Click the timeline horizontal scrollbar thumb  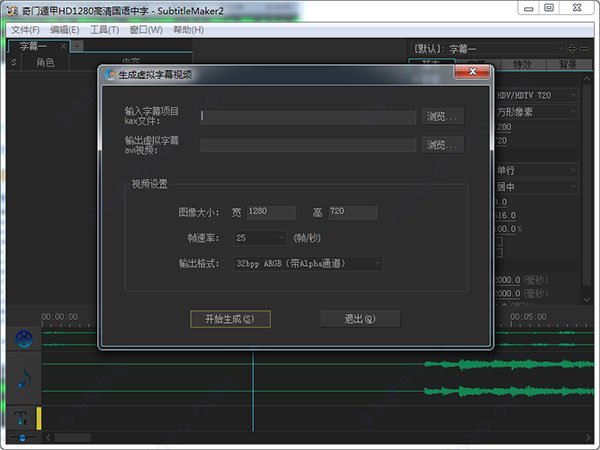(x=72, y=437)
